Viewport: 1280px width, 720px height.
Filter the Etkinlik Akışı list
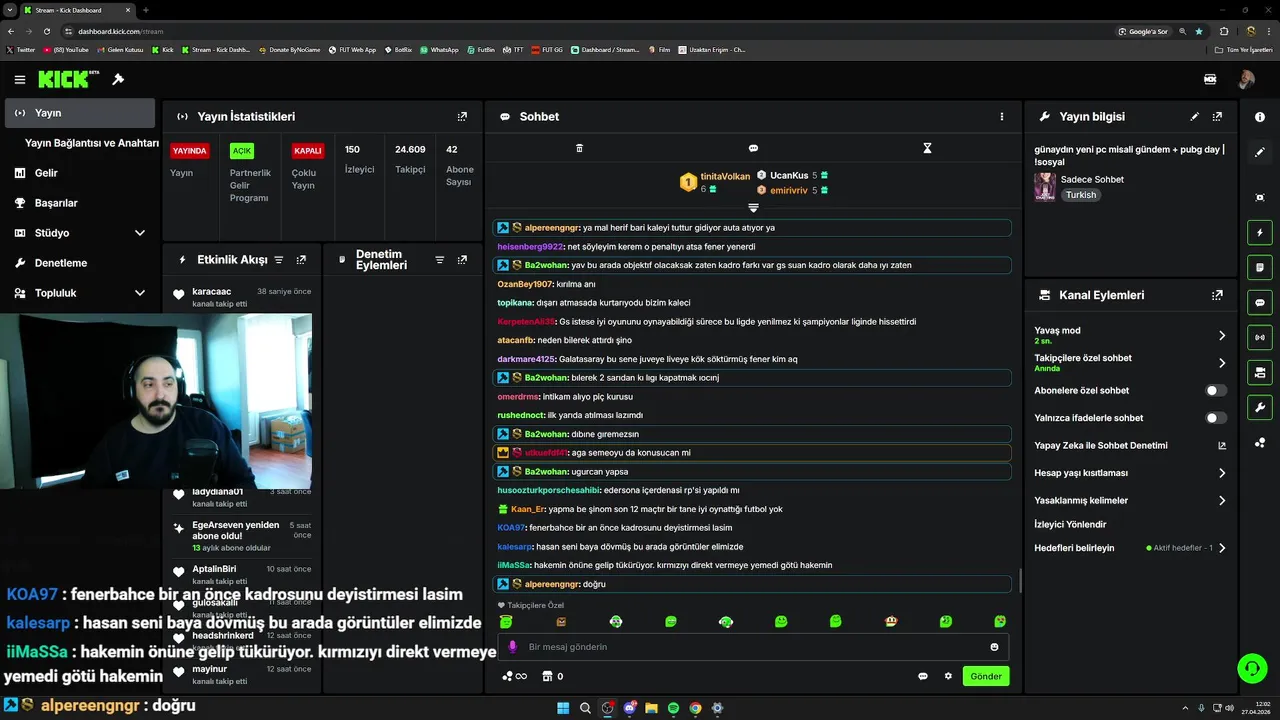pos(279,260)
